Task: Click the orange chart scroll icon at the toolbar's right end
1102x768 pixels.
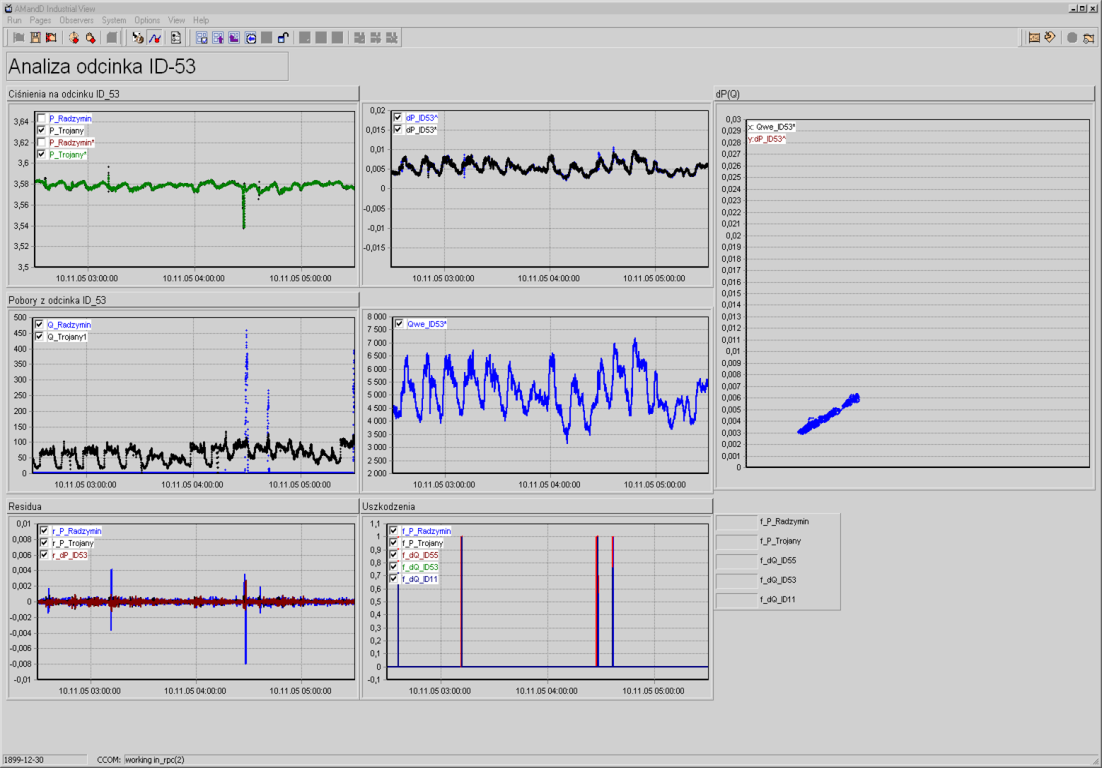Action: click(x=1034, y=38)
